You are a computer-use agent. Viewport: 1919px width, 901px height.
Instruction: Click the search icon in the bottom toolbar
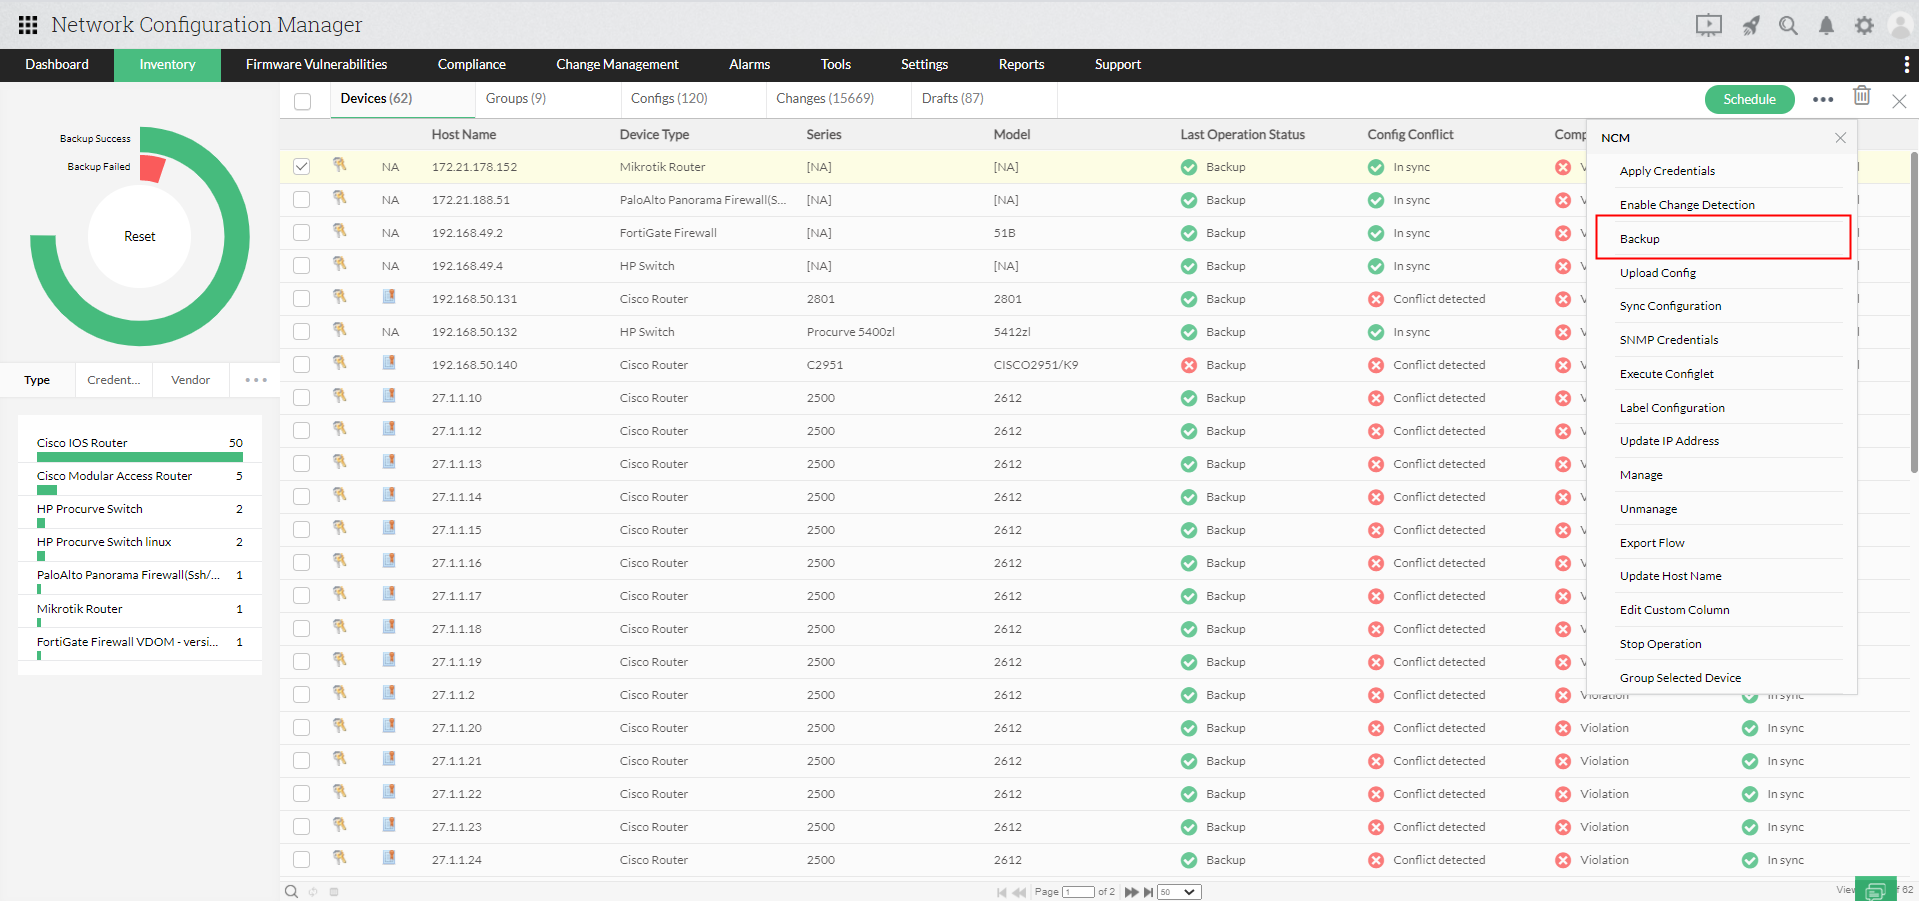(x=290, y=890)
